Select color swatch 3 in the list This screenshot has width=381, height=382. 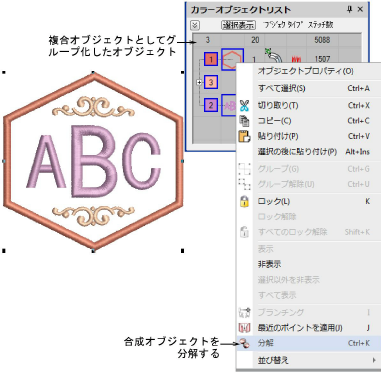click(x=211, y=82)
